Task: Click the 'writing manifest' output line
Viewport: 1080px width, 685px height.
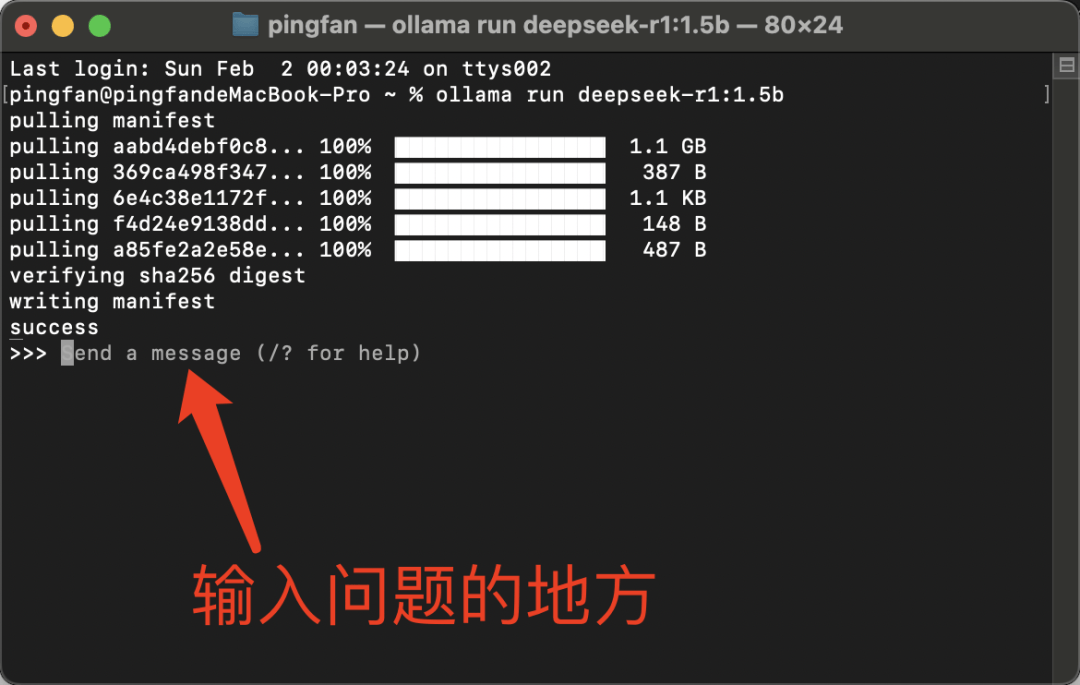Action: point(112,302)
